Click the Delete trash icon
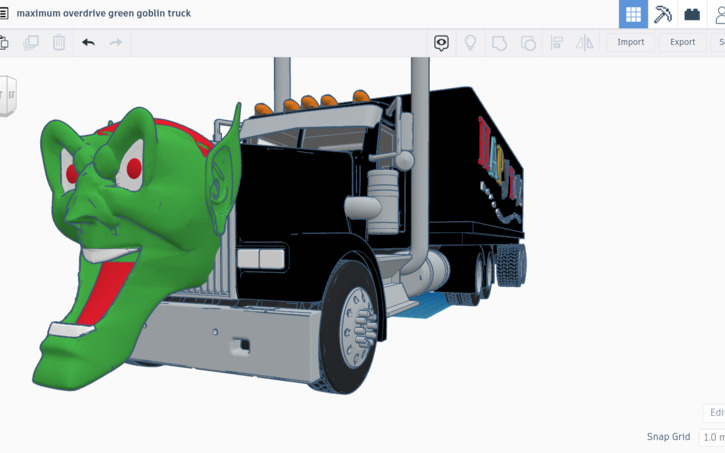725x453 pixels. (59, 43)
